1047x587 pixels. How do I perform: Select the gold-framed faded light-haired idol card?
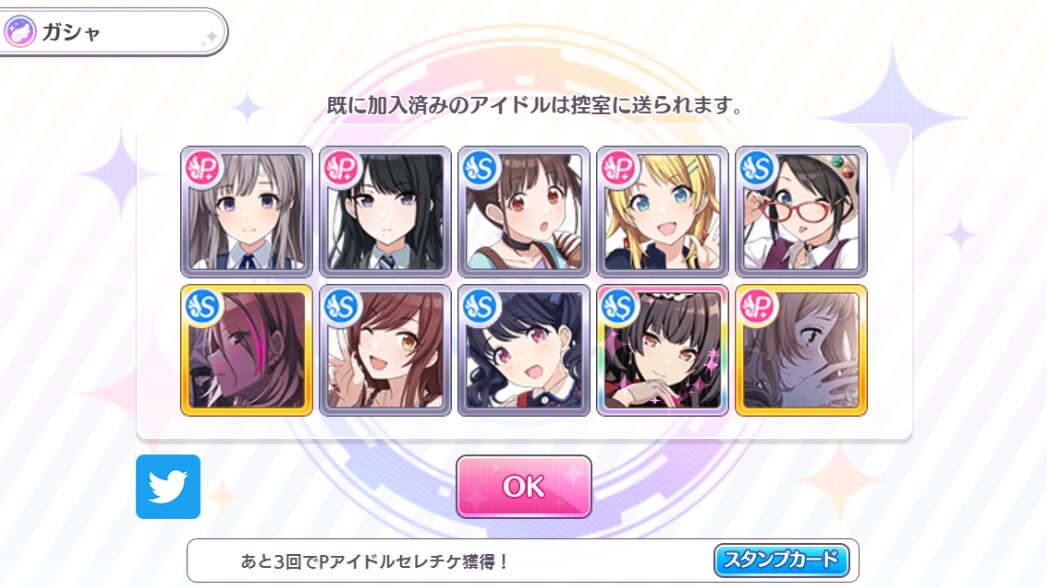point(801,351)
